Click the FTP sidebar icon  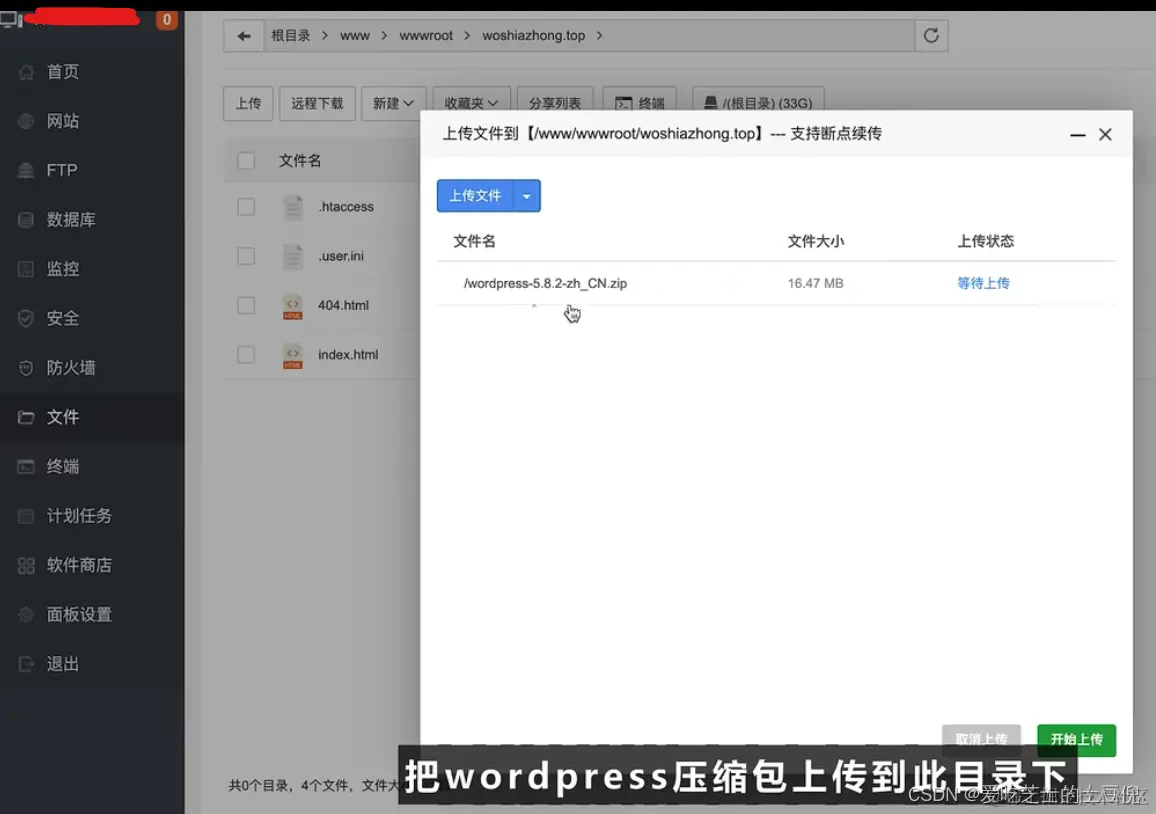click(26, 170)
